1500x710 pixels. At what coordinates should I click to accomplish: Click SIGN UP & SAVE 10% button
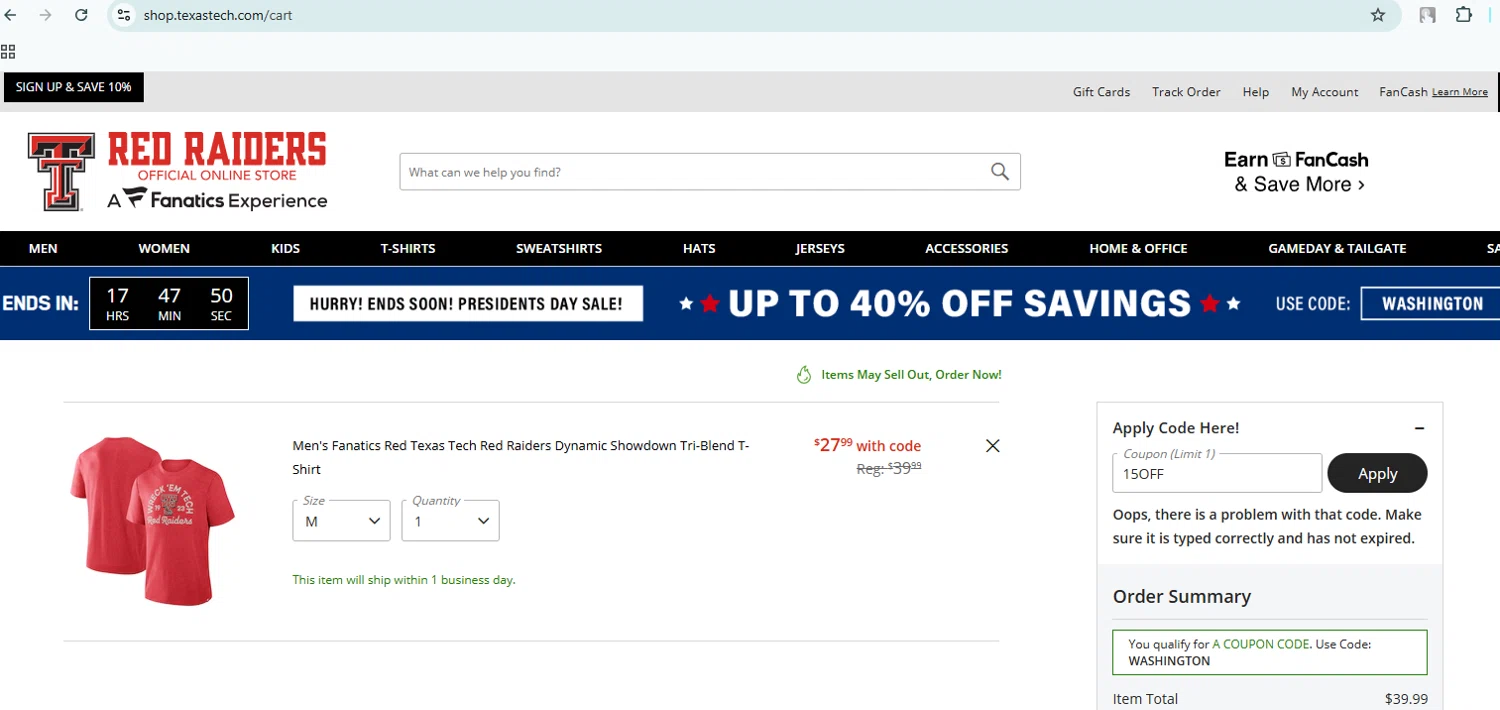coord(74,87)
